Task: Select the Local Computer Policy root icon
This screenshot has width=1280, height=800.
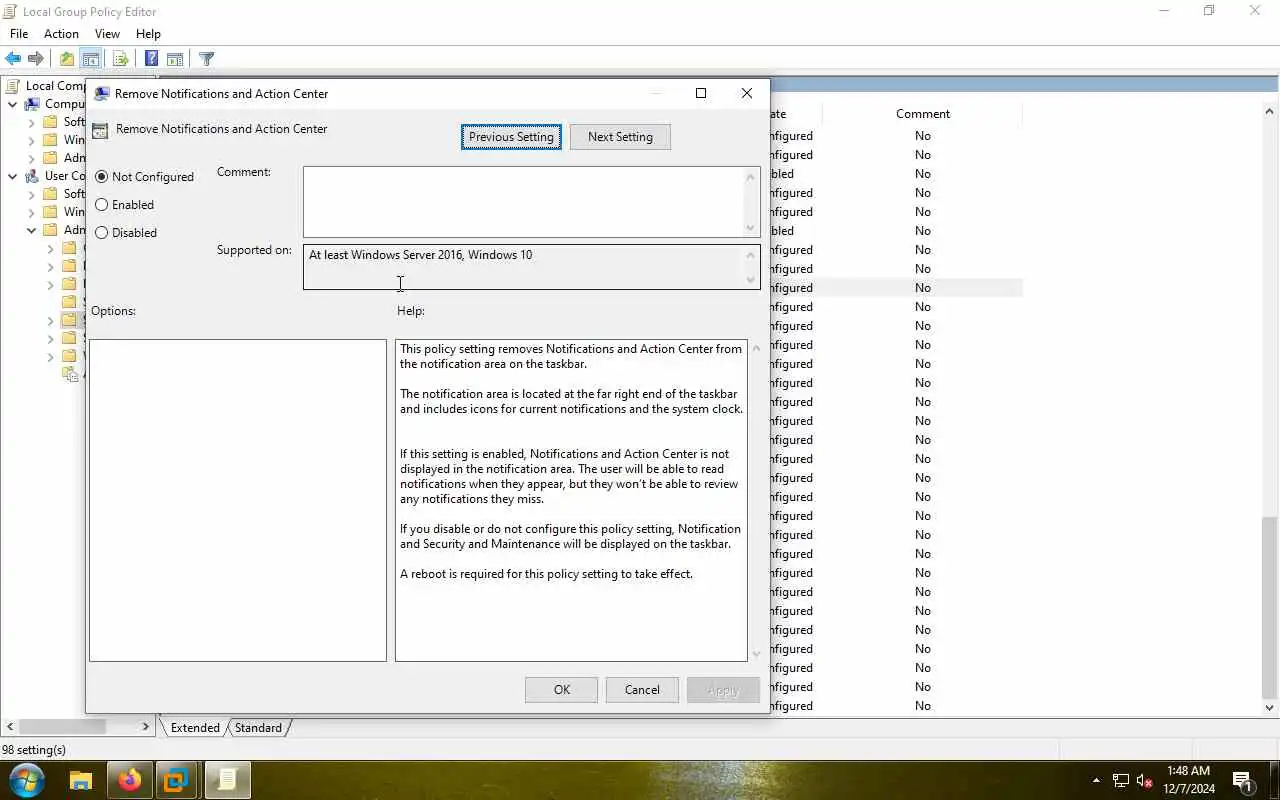Action: (x=13, y=86)
